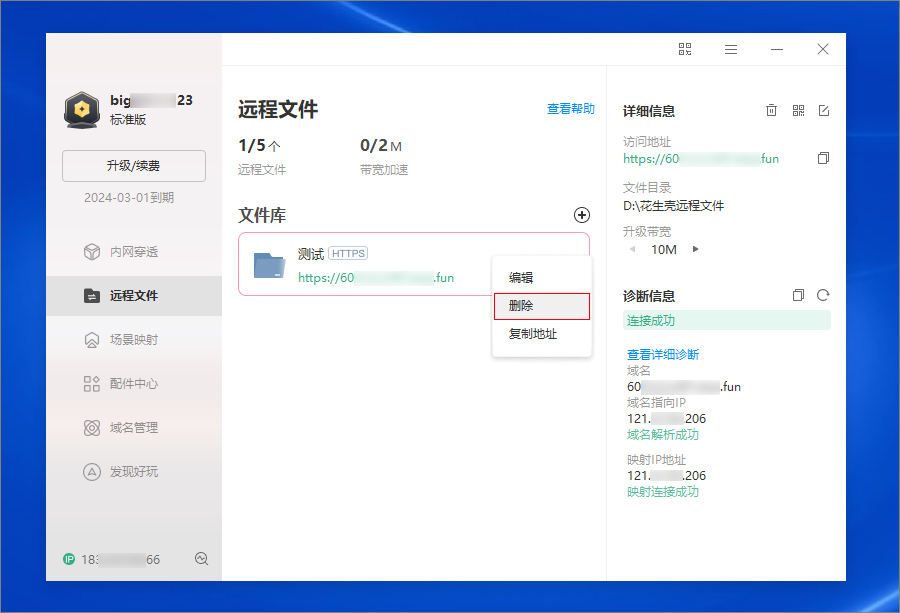Minimize the application window
This screenshot has height=613, width=900.
click(777, 49)
